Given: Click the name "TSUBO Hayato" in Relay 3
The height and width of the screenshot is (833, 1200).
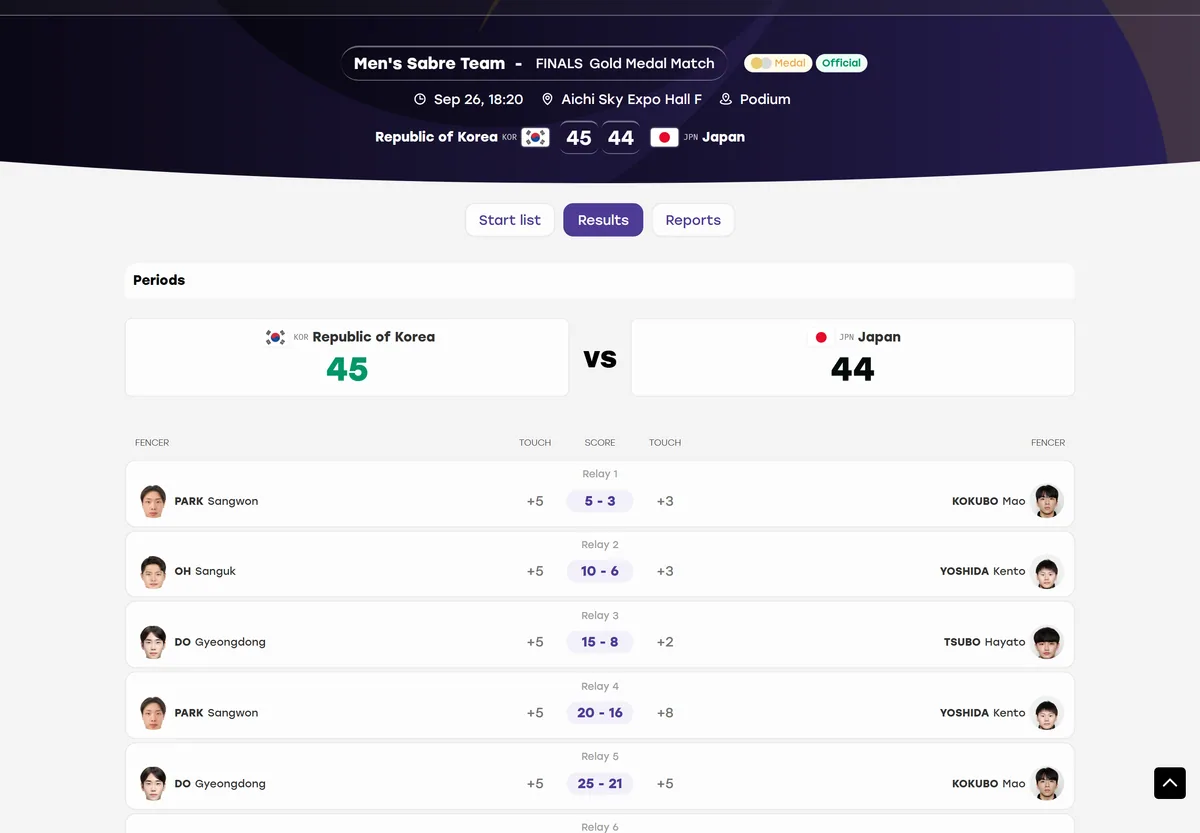Looking at the screenshot, I should point(984,642).
